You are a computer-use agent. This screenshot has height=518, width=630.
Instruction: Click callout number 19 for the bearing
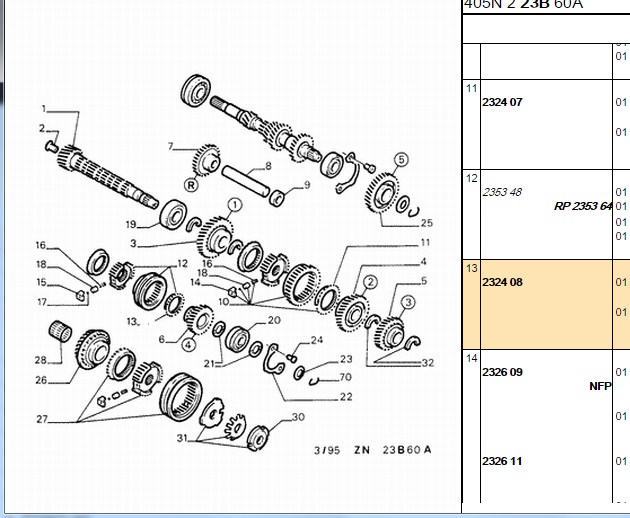pyautogui.click(x=131, y=224)
